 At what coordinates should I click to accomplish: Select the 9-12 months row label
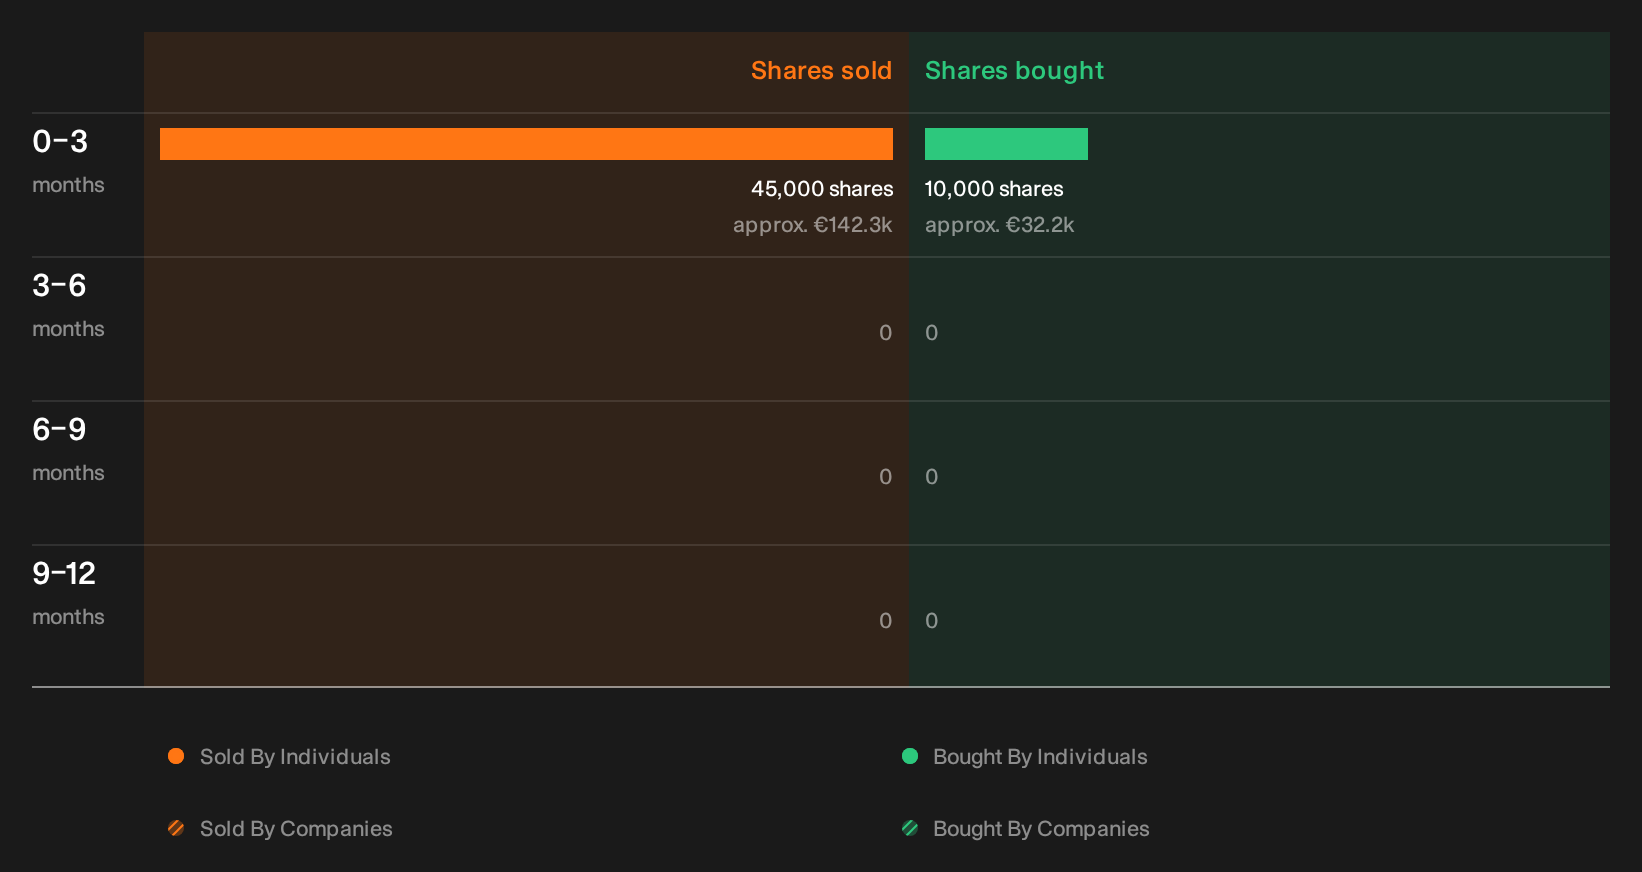point(68,594)
